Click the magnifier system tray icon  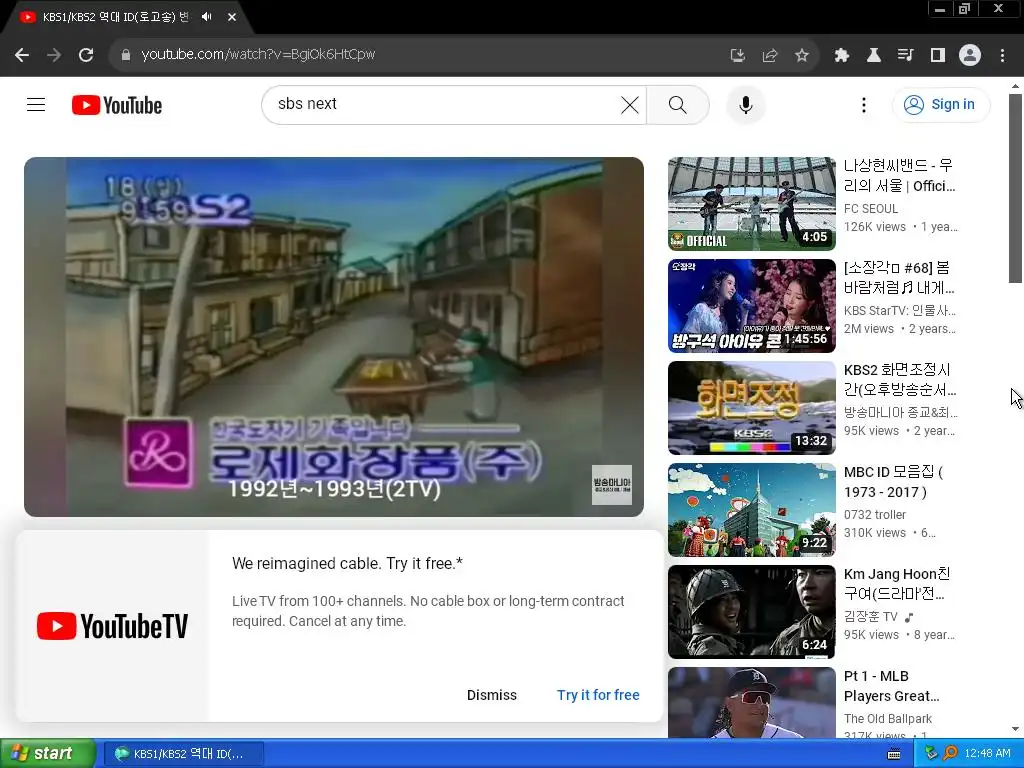[x=950, y=754]
